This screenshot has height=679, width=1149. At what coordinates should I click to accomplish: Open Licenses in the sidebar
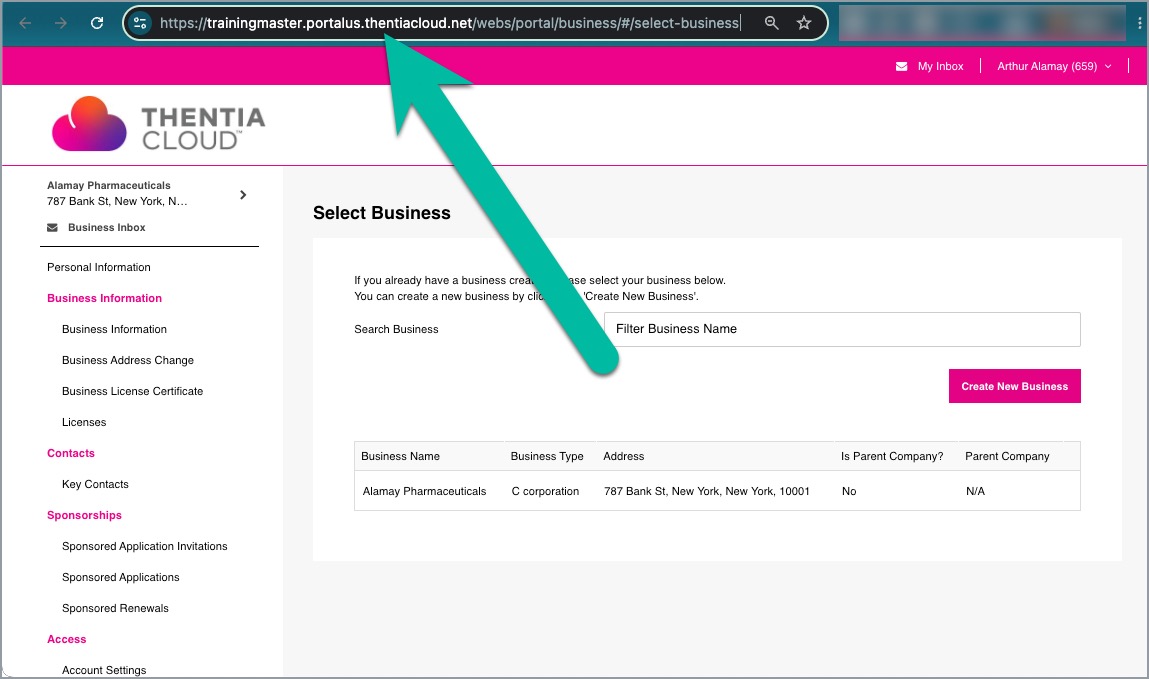(84, 423)
